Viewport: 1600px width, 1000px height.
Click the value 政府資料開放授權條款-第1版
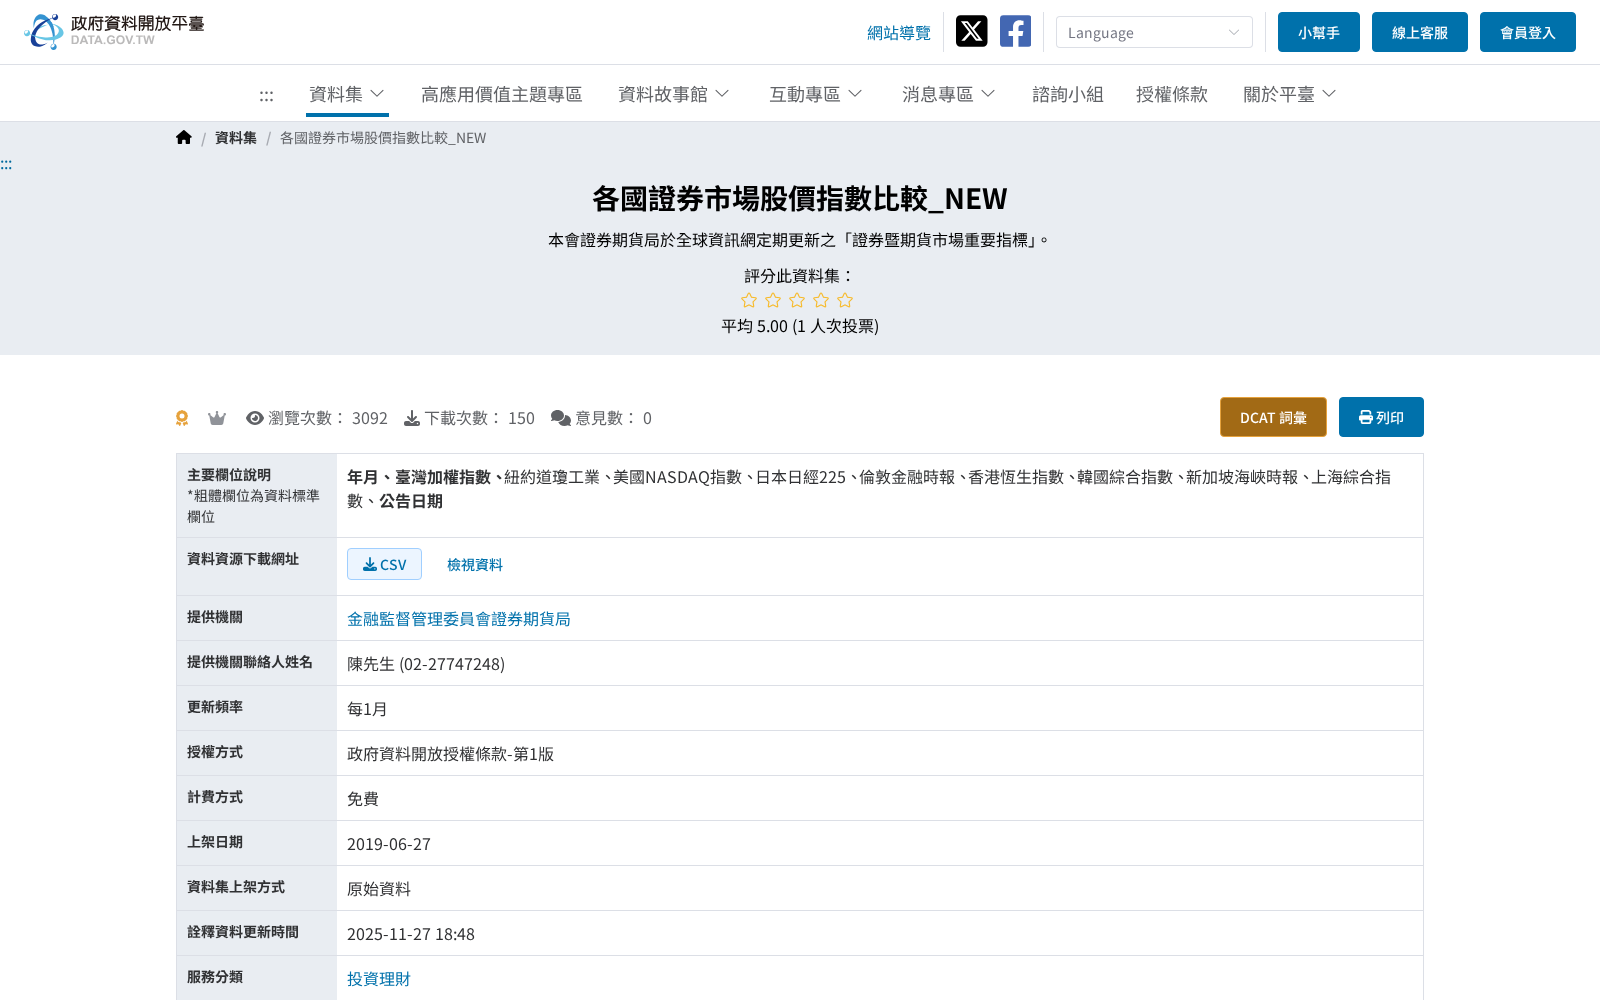(450, 754)
